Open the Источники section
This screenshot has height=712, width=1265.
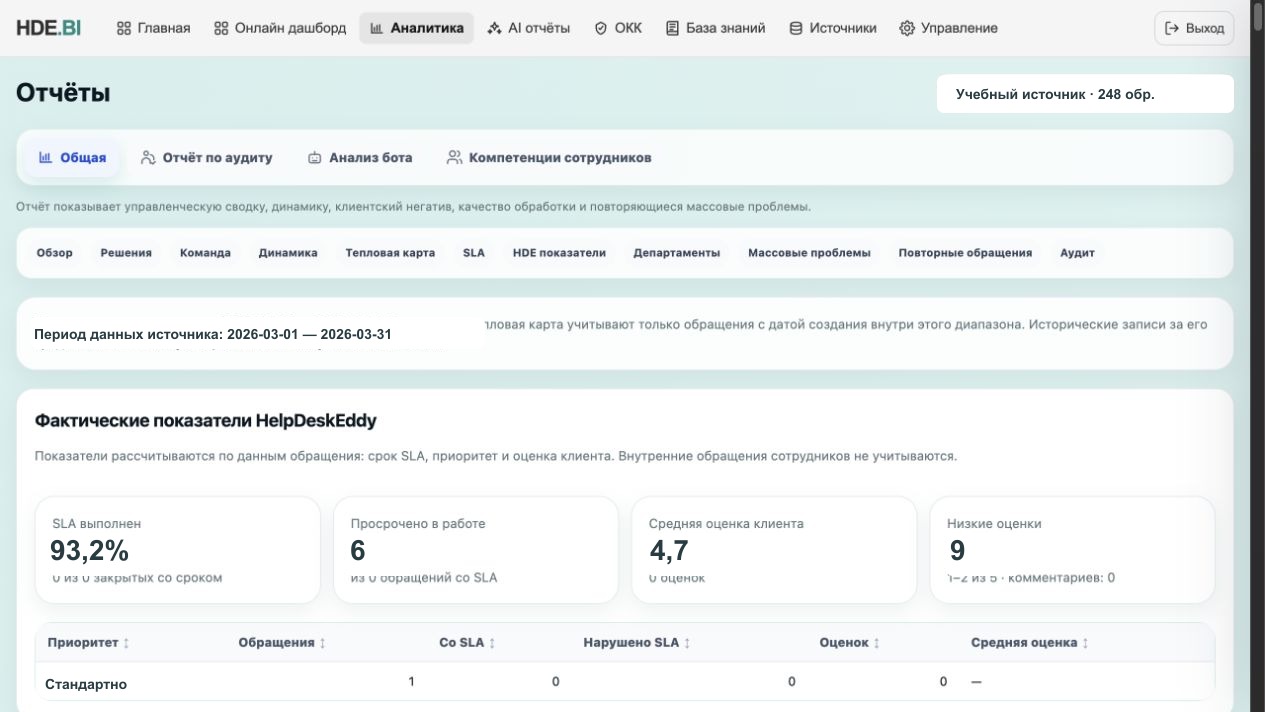tap(833, 28)
